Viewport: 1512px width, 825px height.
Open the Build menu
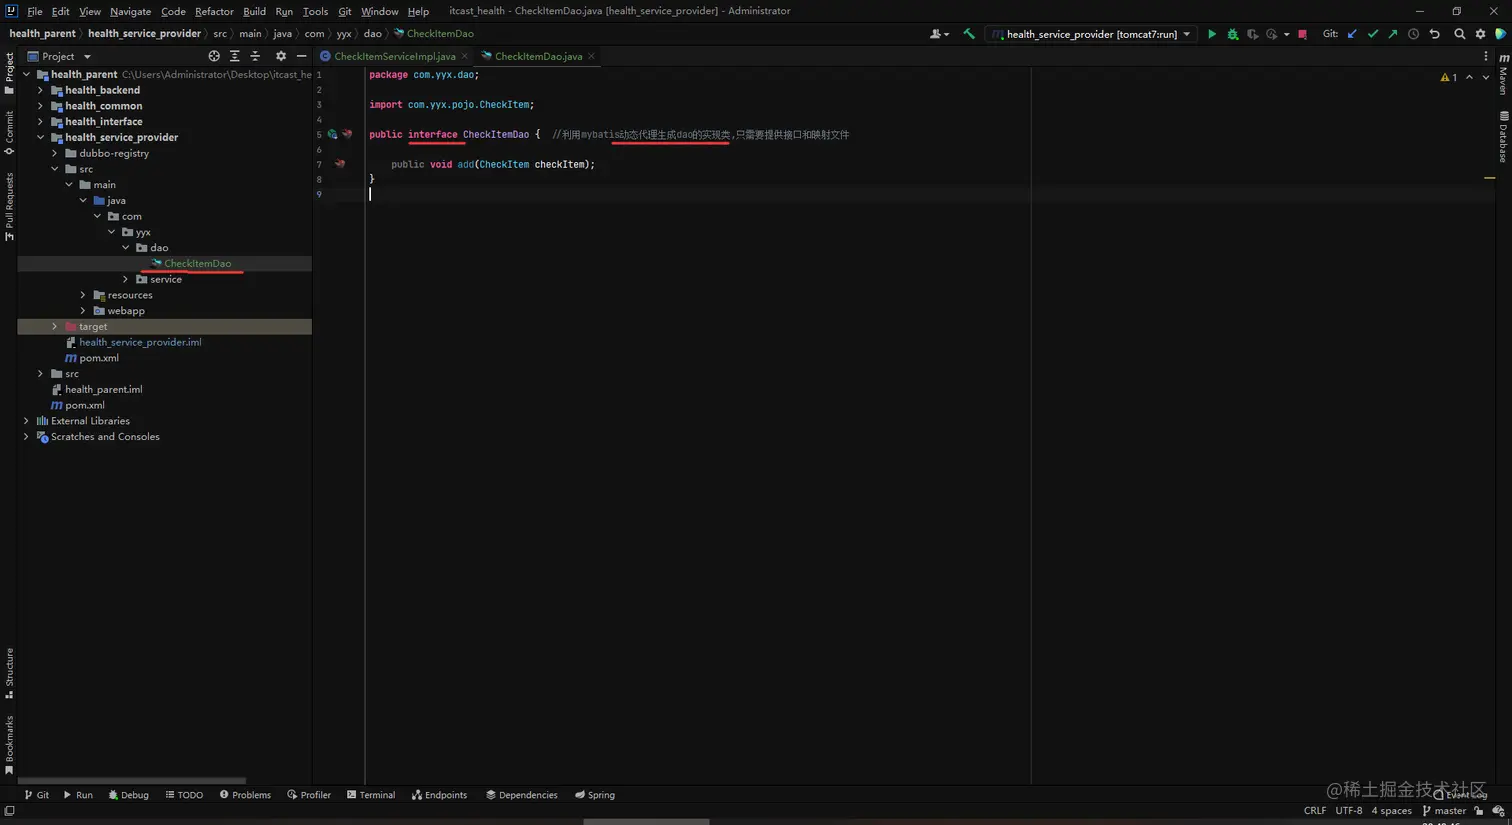[254, 11]
